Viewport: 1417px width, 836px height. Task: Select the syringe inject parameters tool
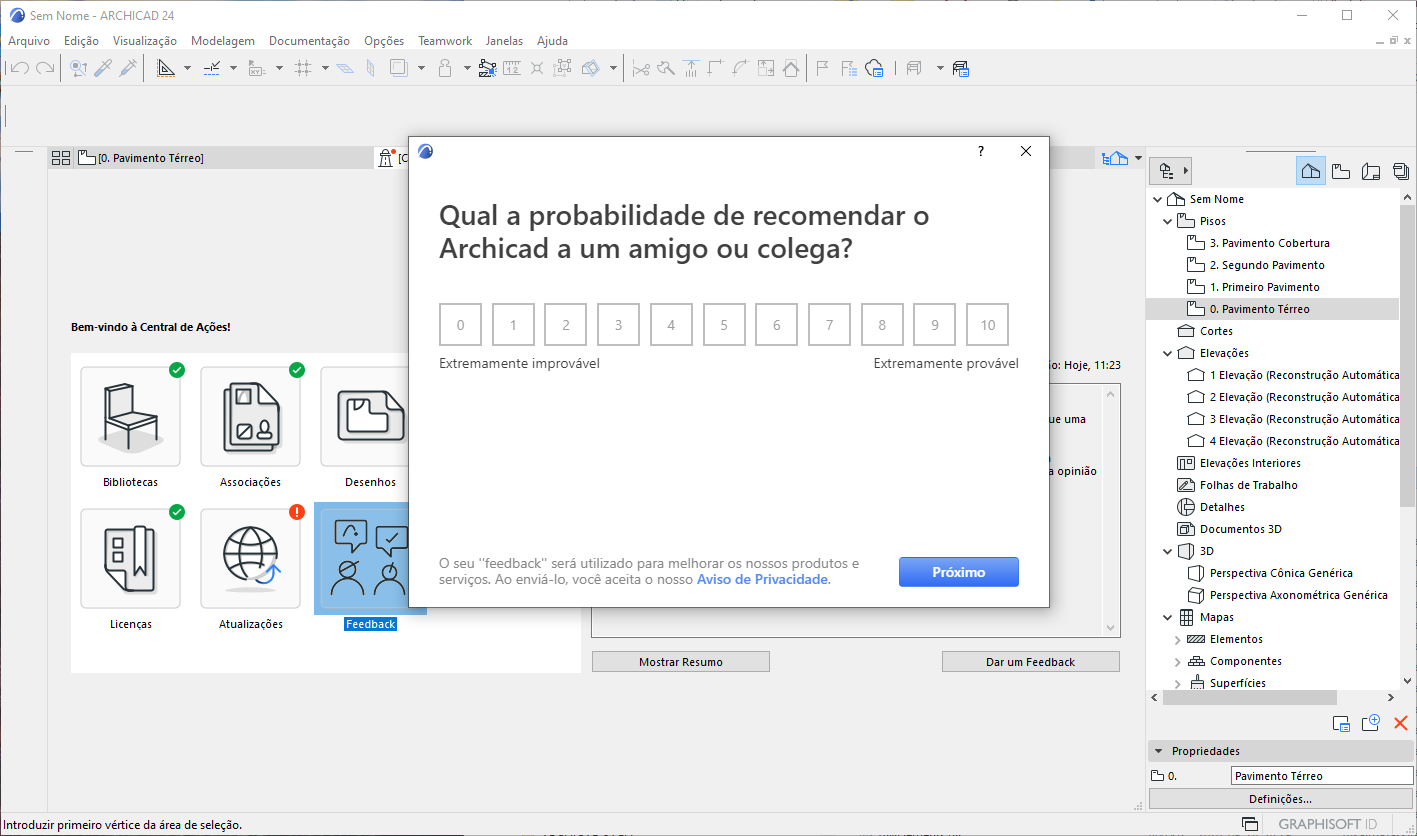(128, 68)
